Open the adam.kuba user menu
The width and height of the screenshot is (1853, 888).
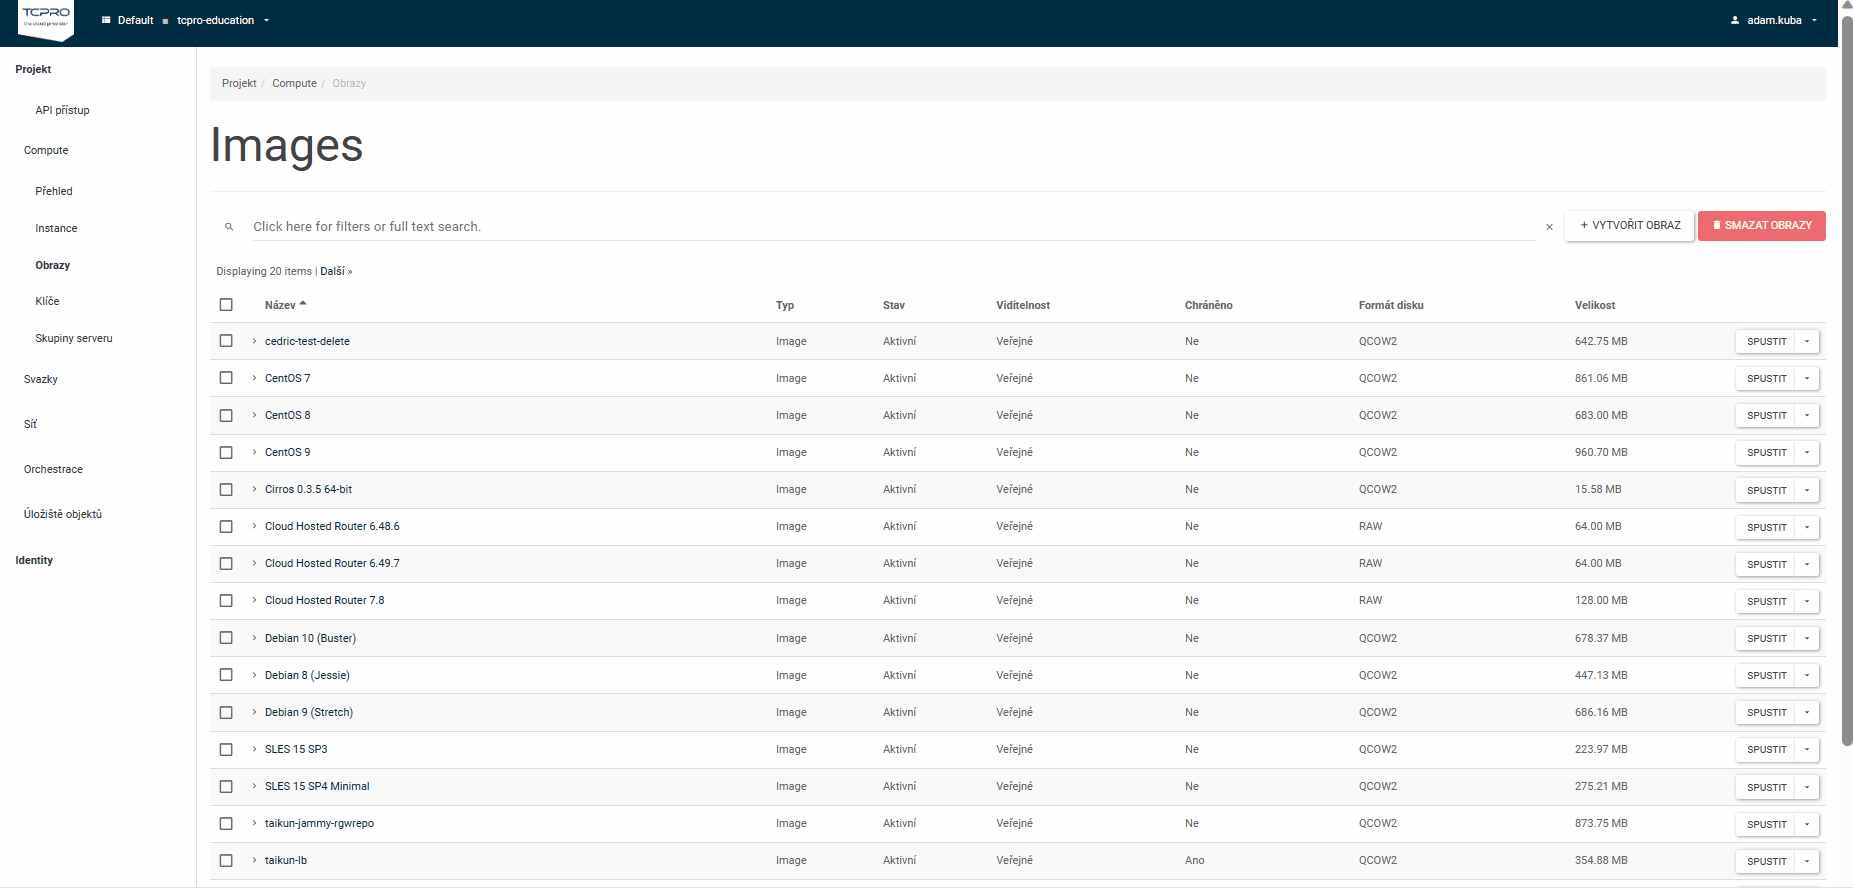(1774, 20)
